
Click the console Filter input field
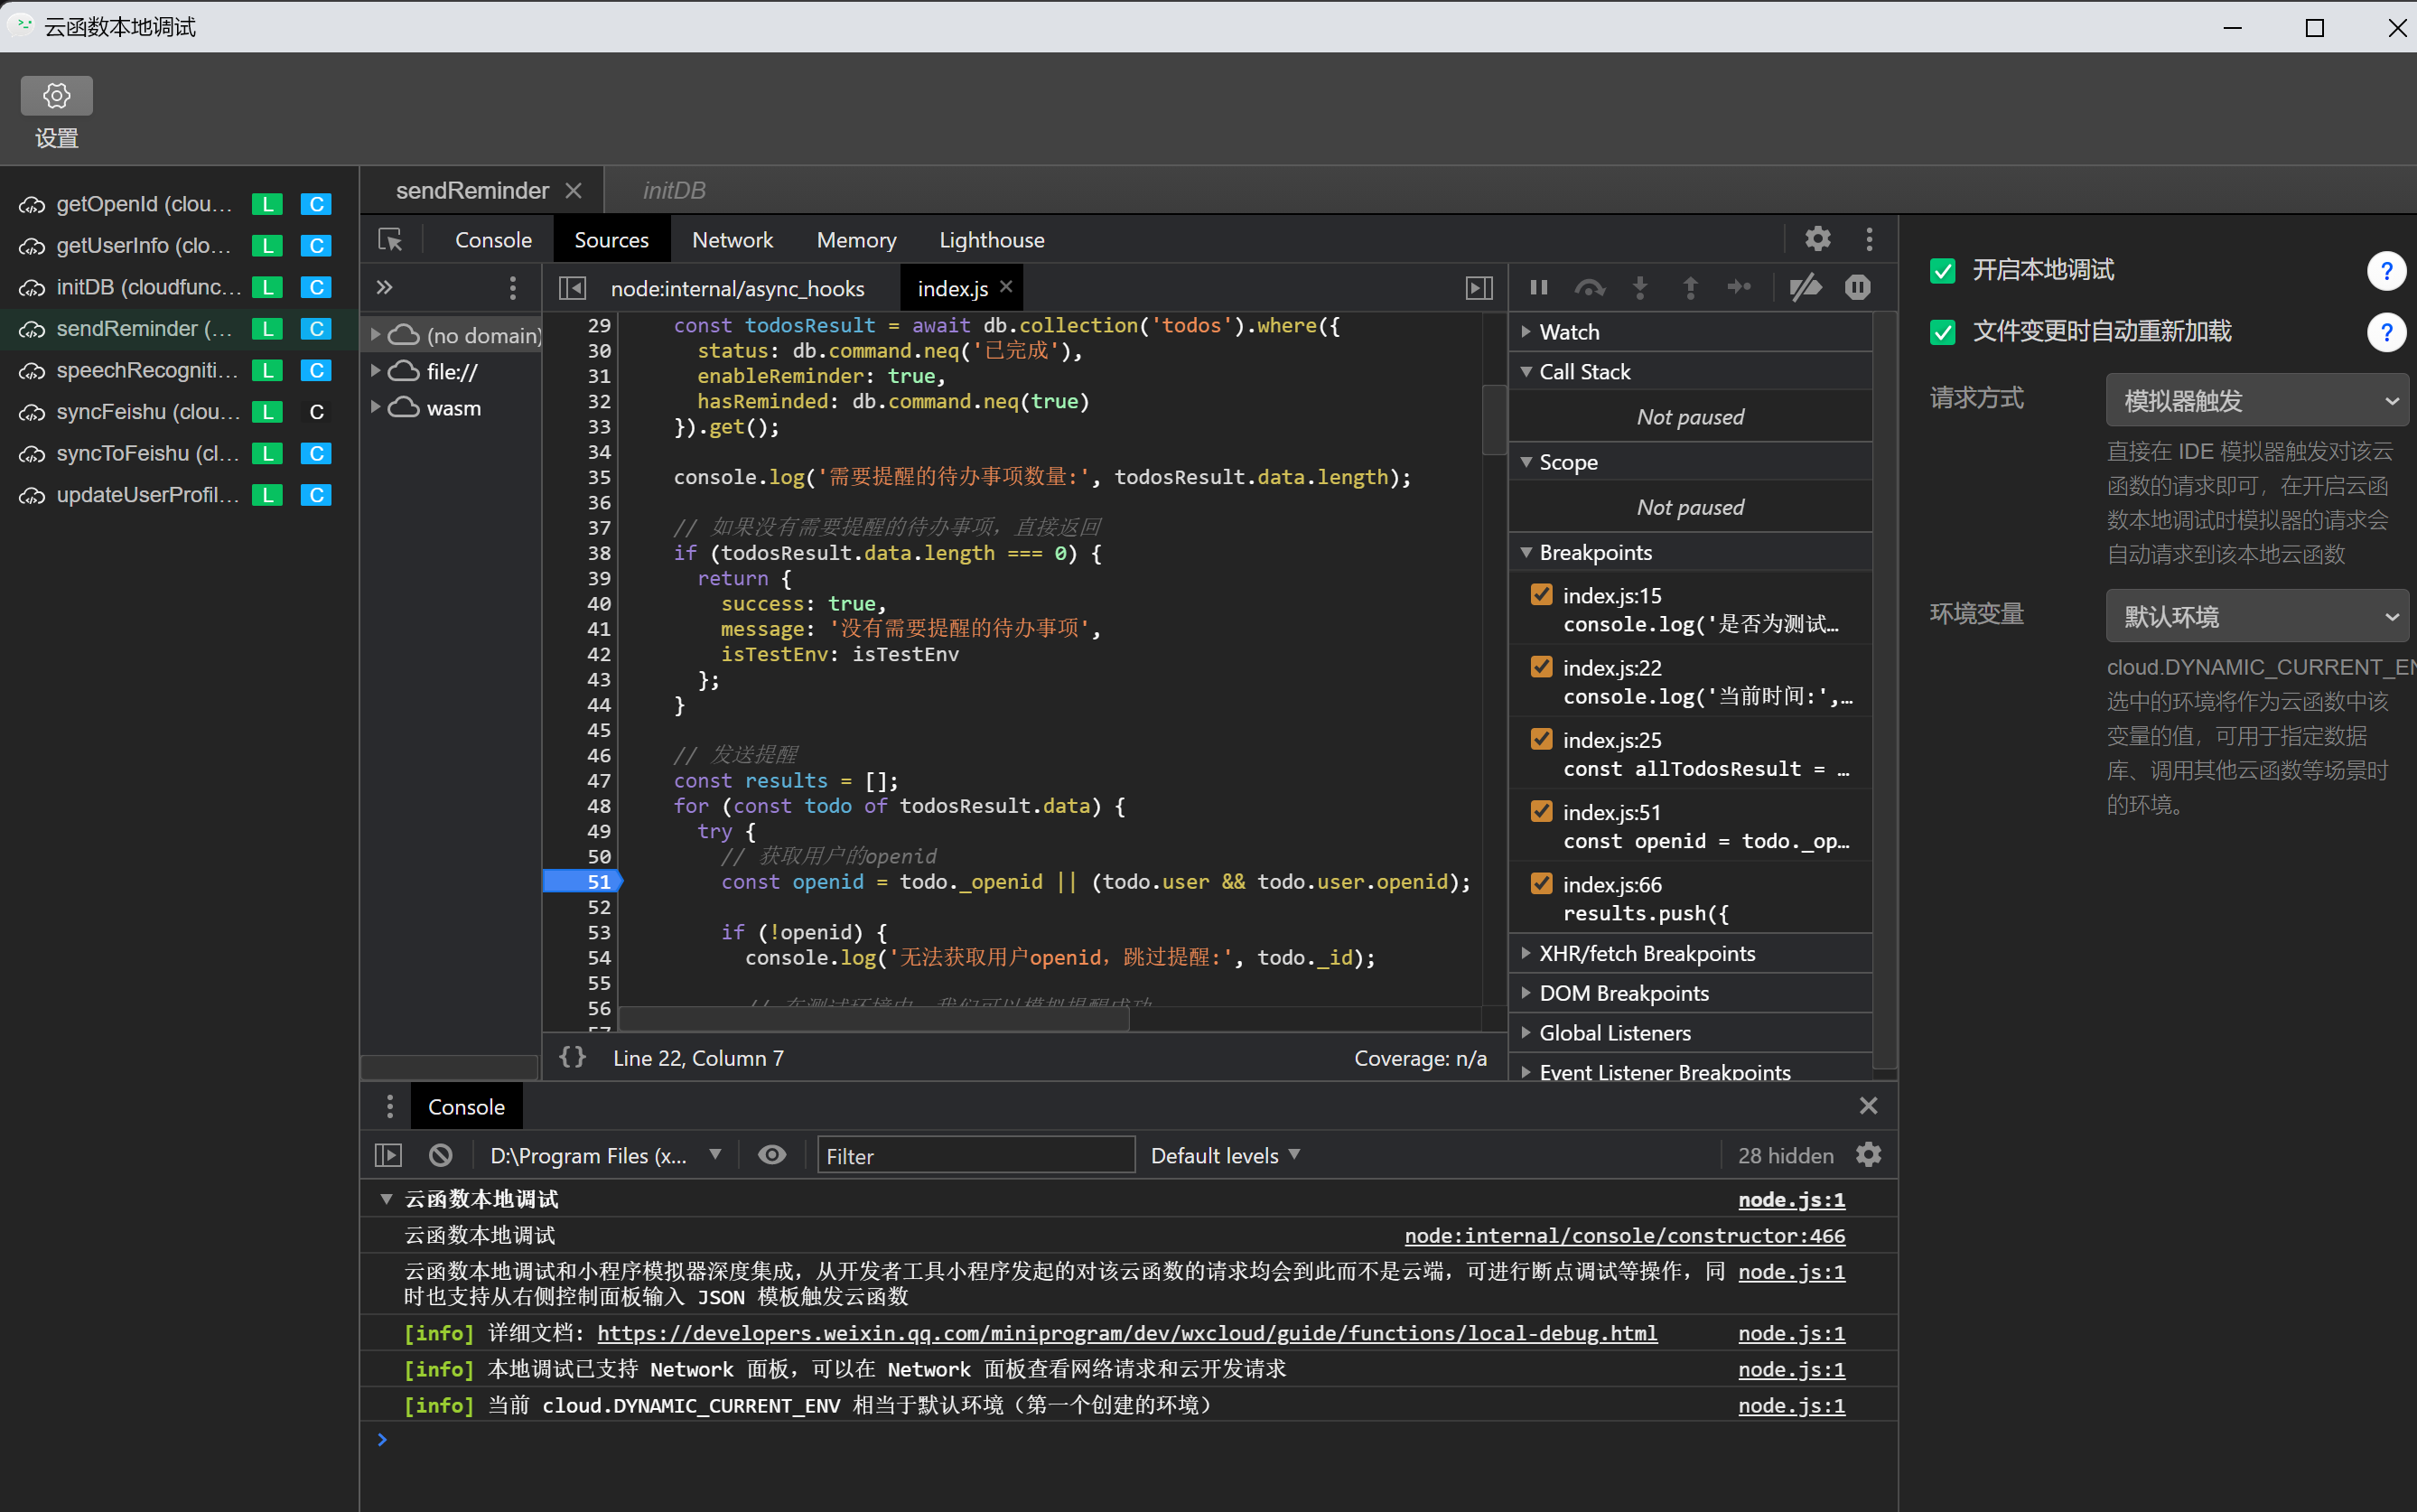point(975,1155)
